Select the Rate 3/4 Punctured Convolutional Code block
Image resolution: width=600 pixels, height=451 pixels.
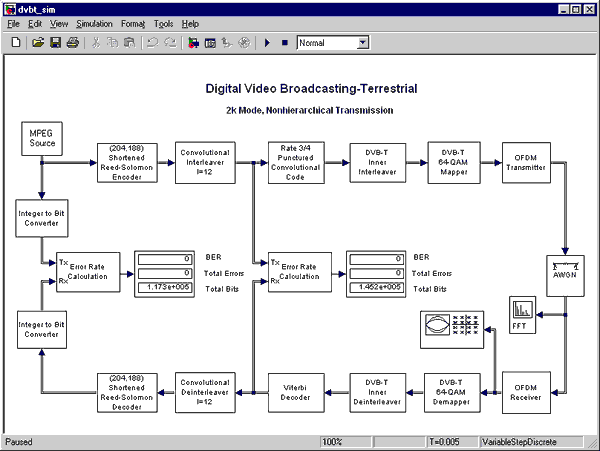coord(296,163)
